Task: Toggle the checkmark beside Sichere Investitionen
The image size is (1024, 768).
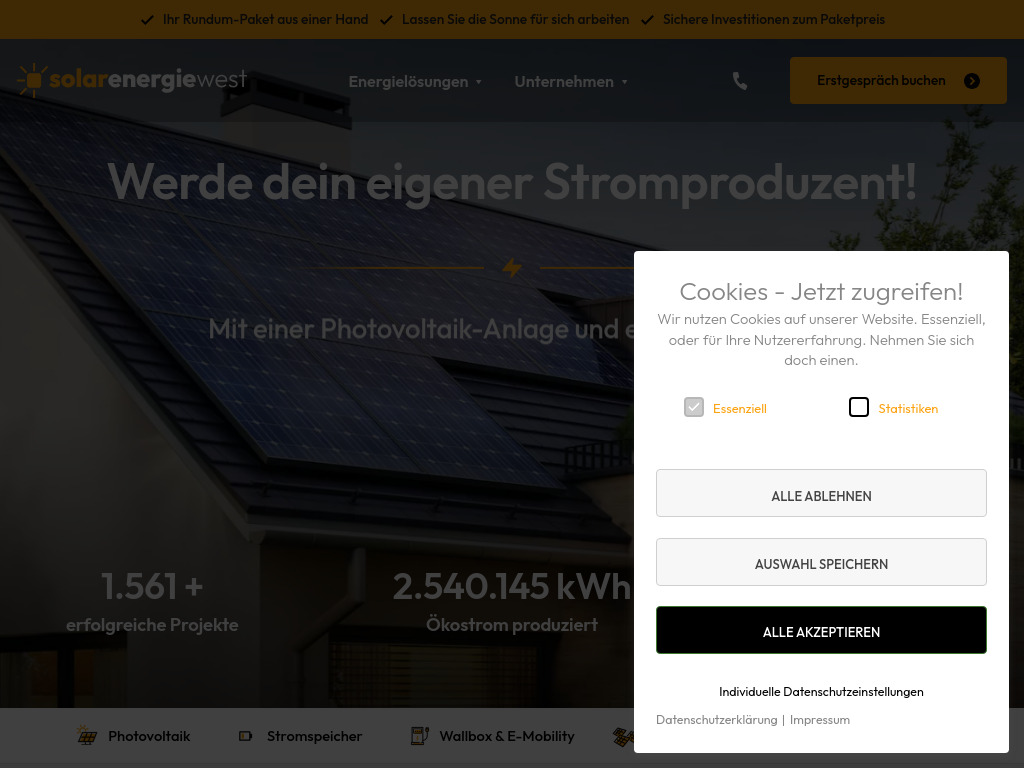Action: pyautogui.click(x=647, y=19)
